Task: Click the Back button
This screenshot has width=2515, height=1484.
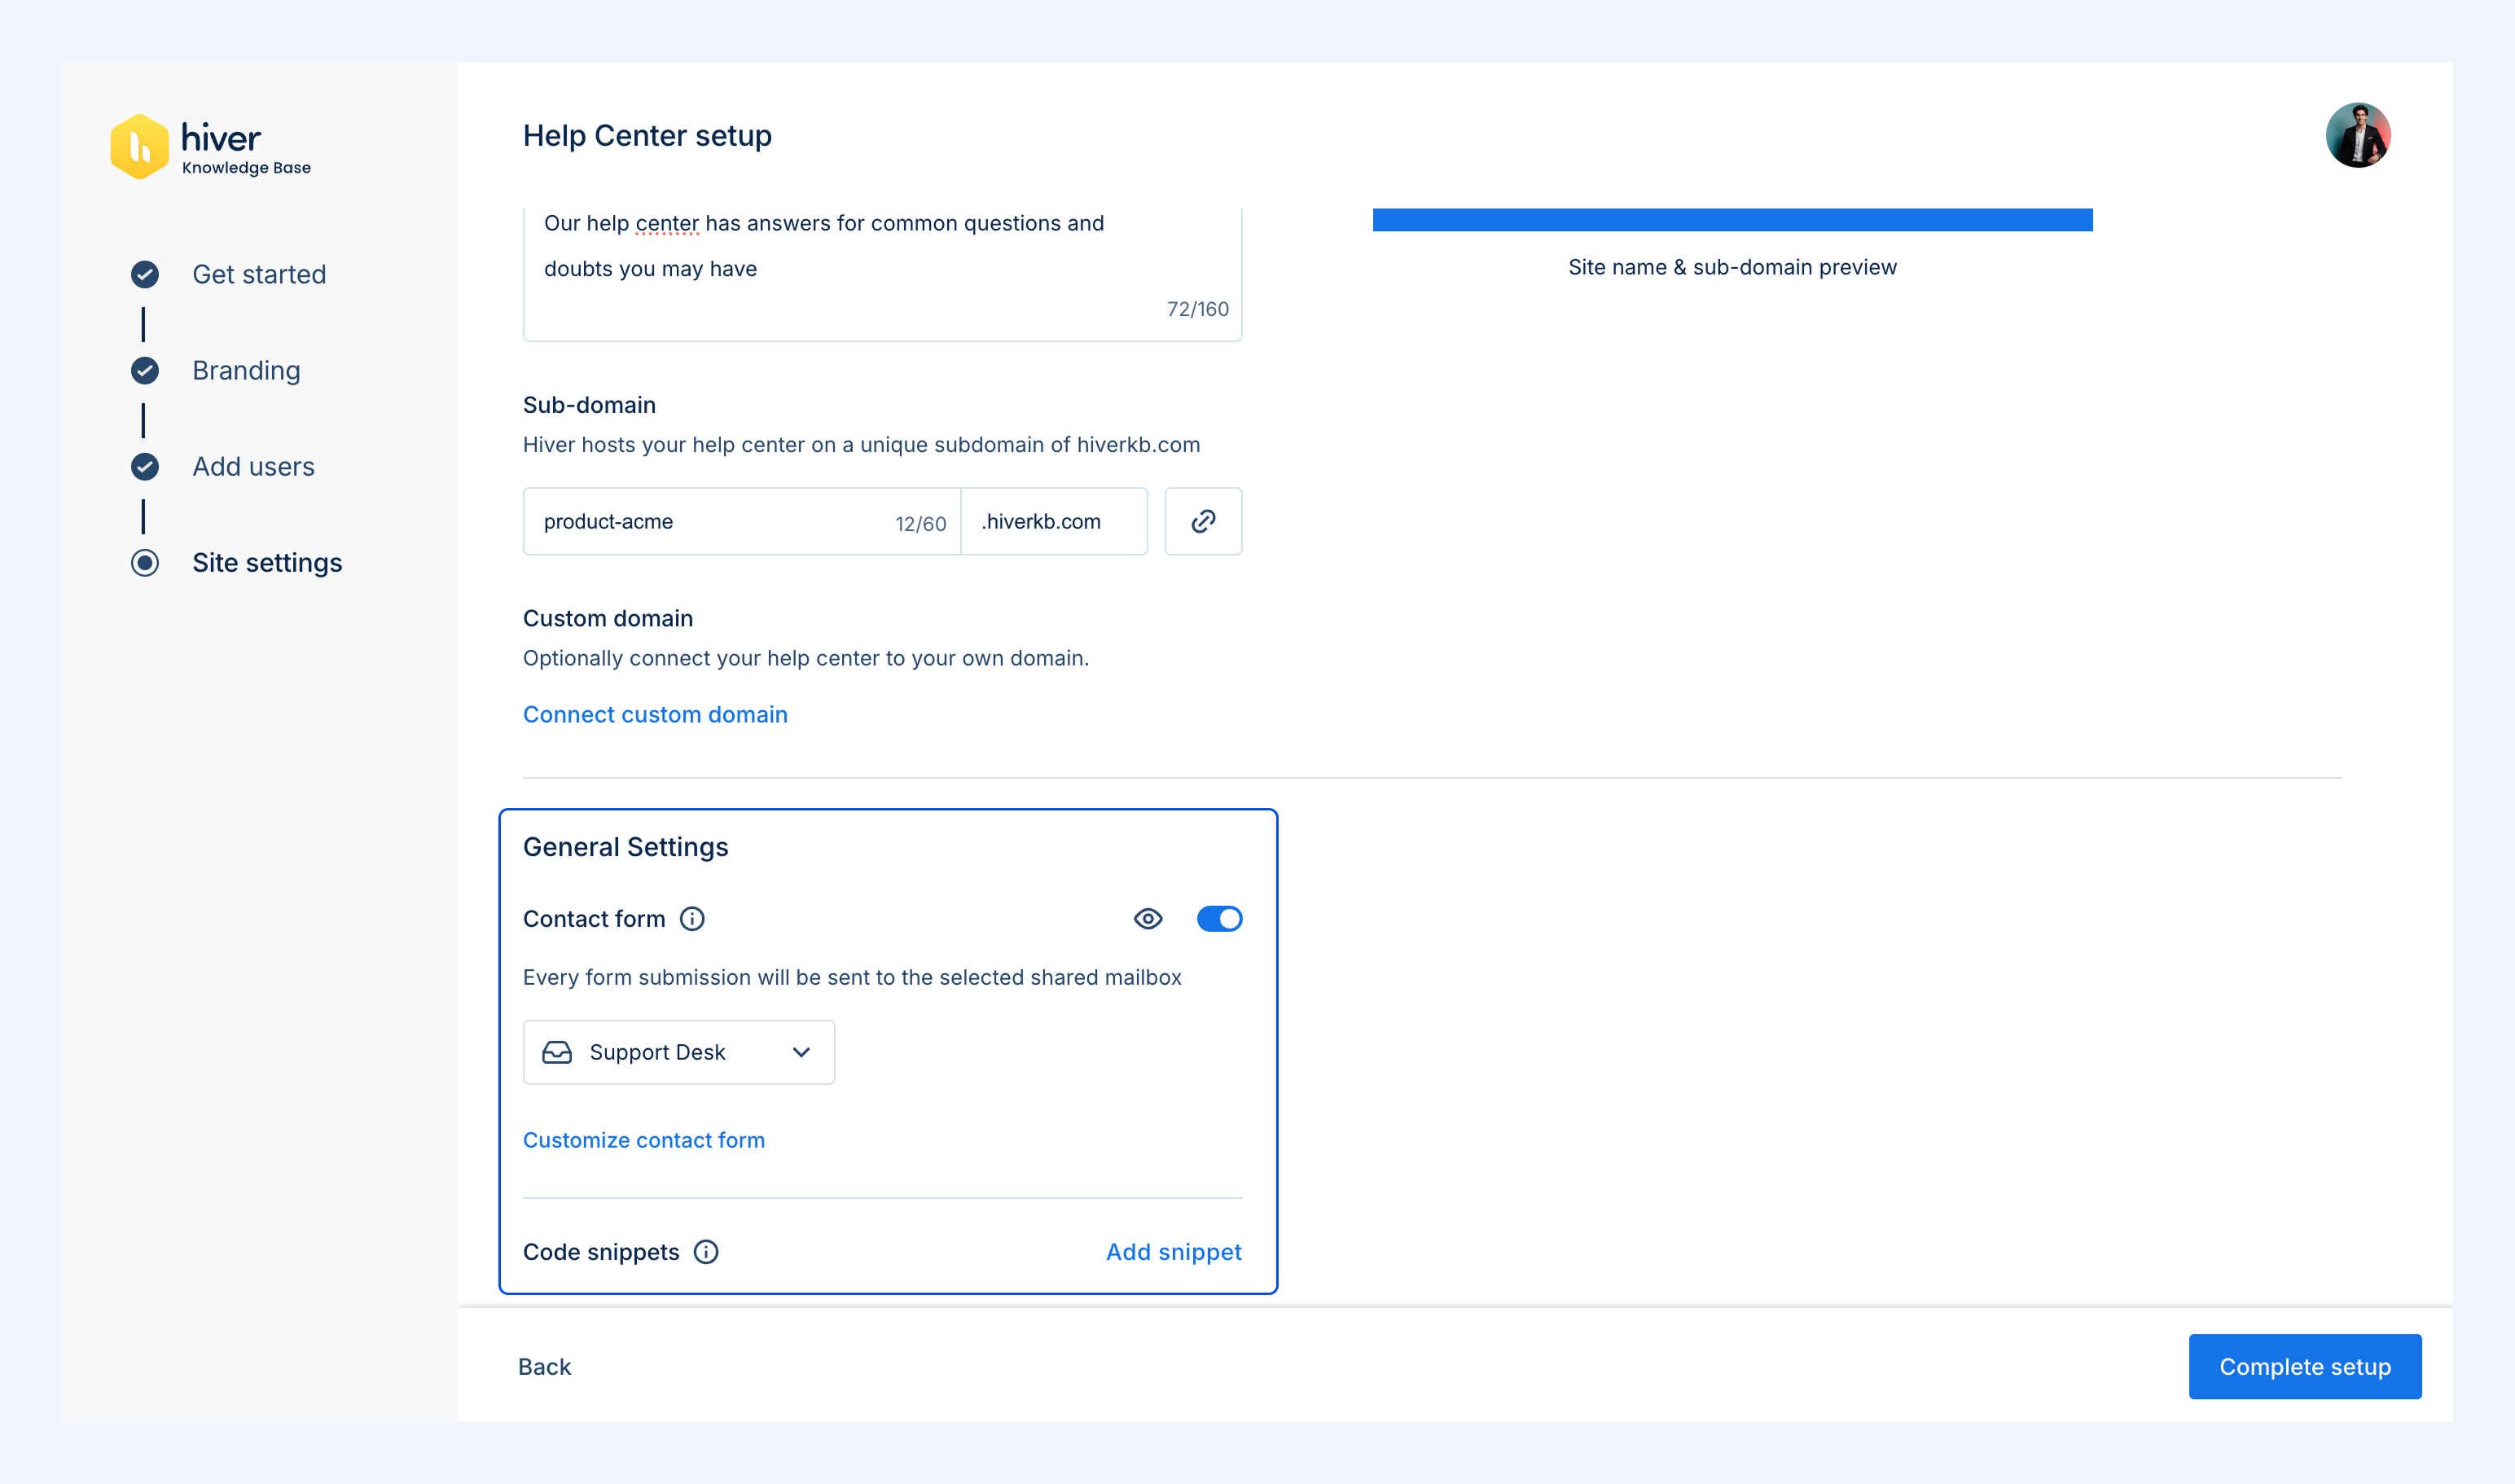Action: 544,1367
